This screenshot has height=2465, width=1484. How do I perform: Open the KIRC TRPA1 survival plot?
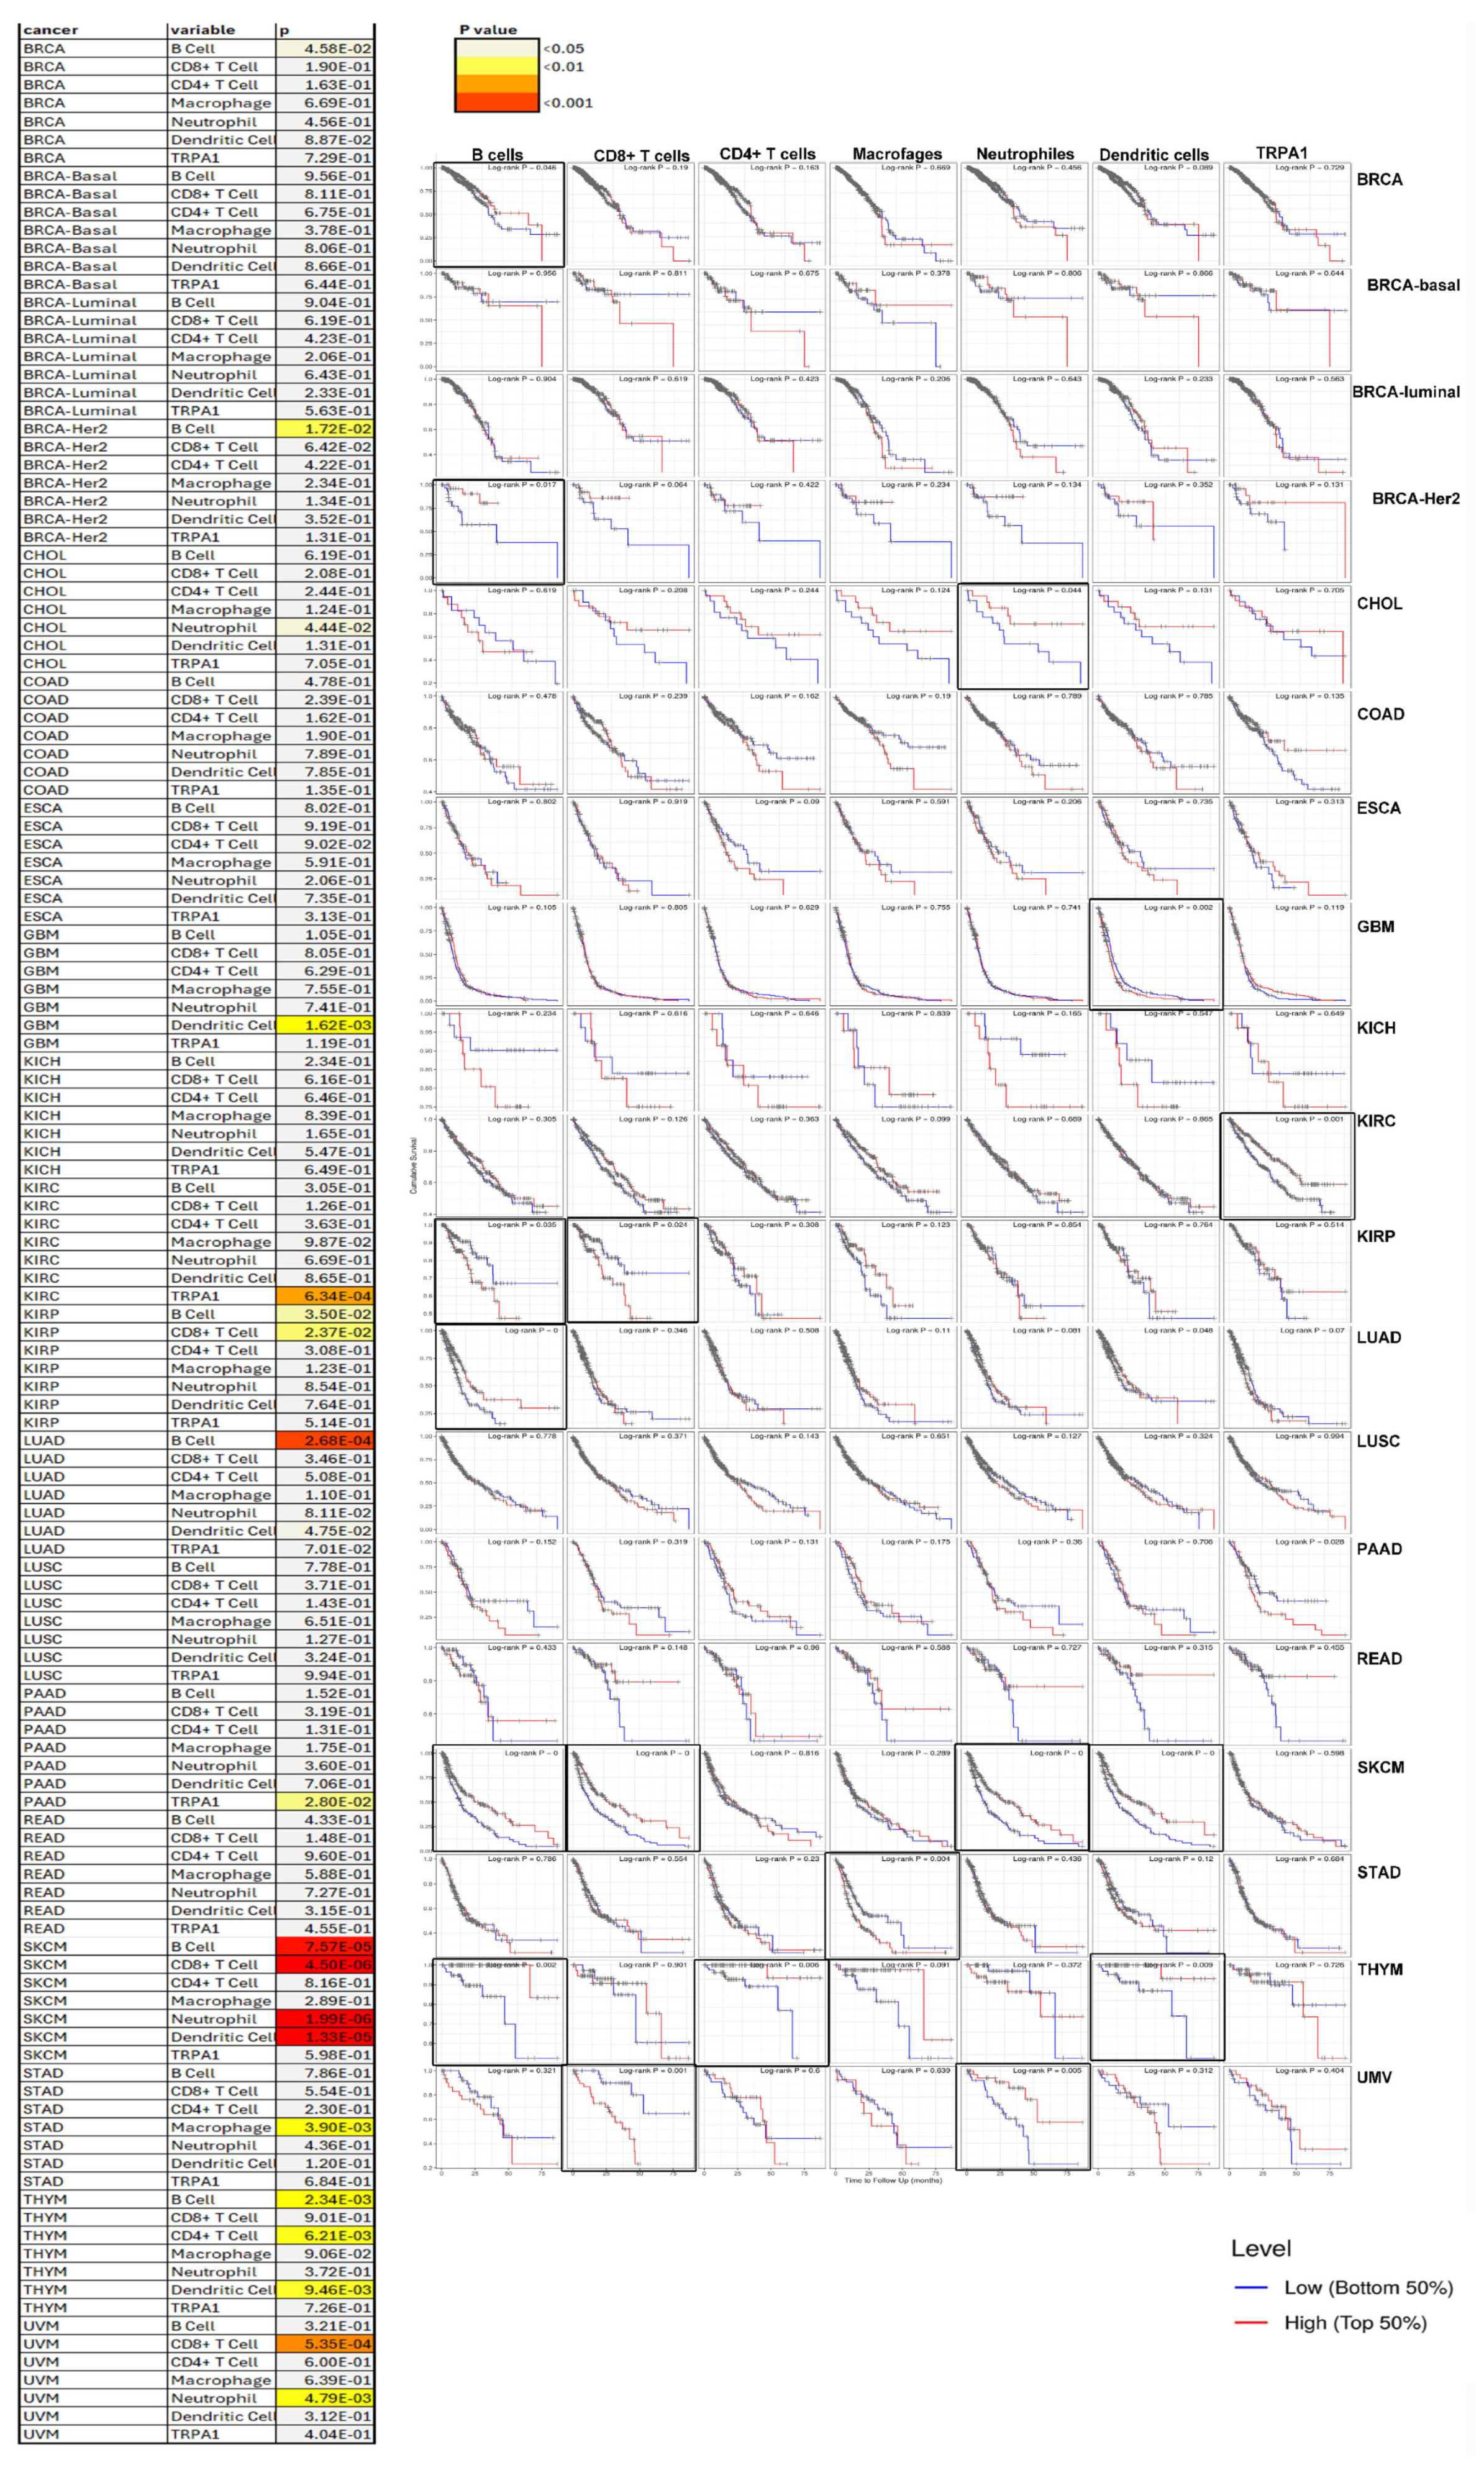(1287, 1165)
